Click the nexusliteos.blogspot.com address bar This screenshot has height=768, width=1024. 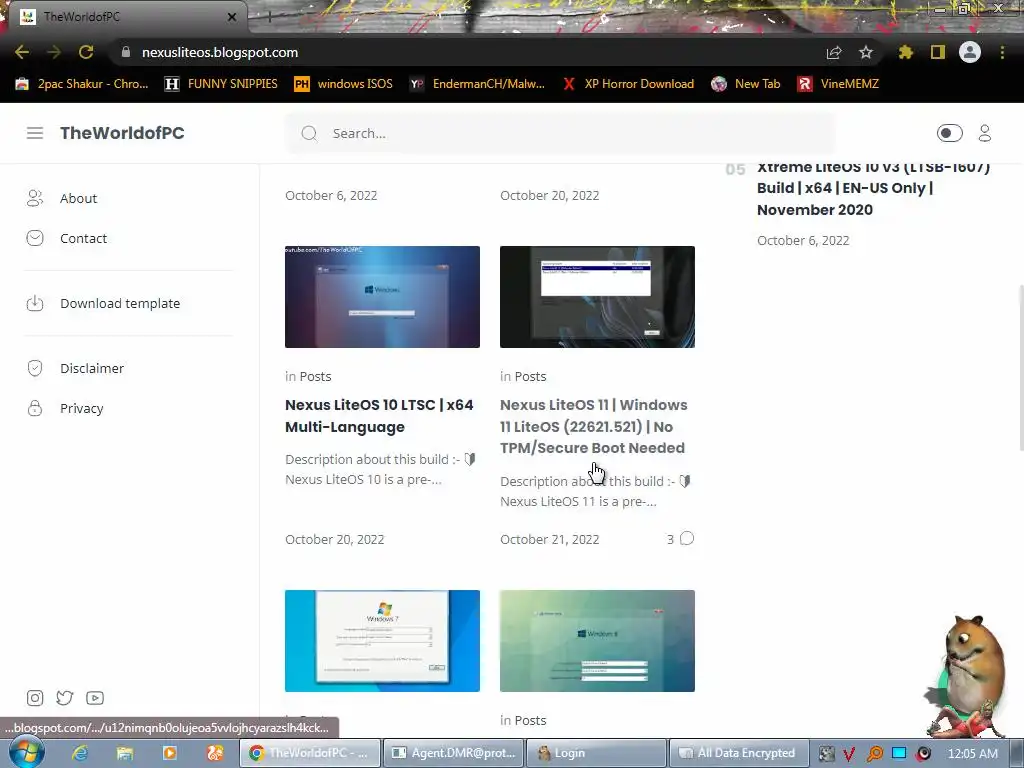[x=219, y=52]
